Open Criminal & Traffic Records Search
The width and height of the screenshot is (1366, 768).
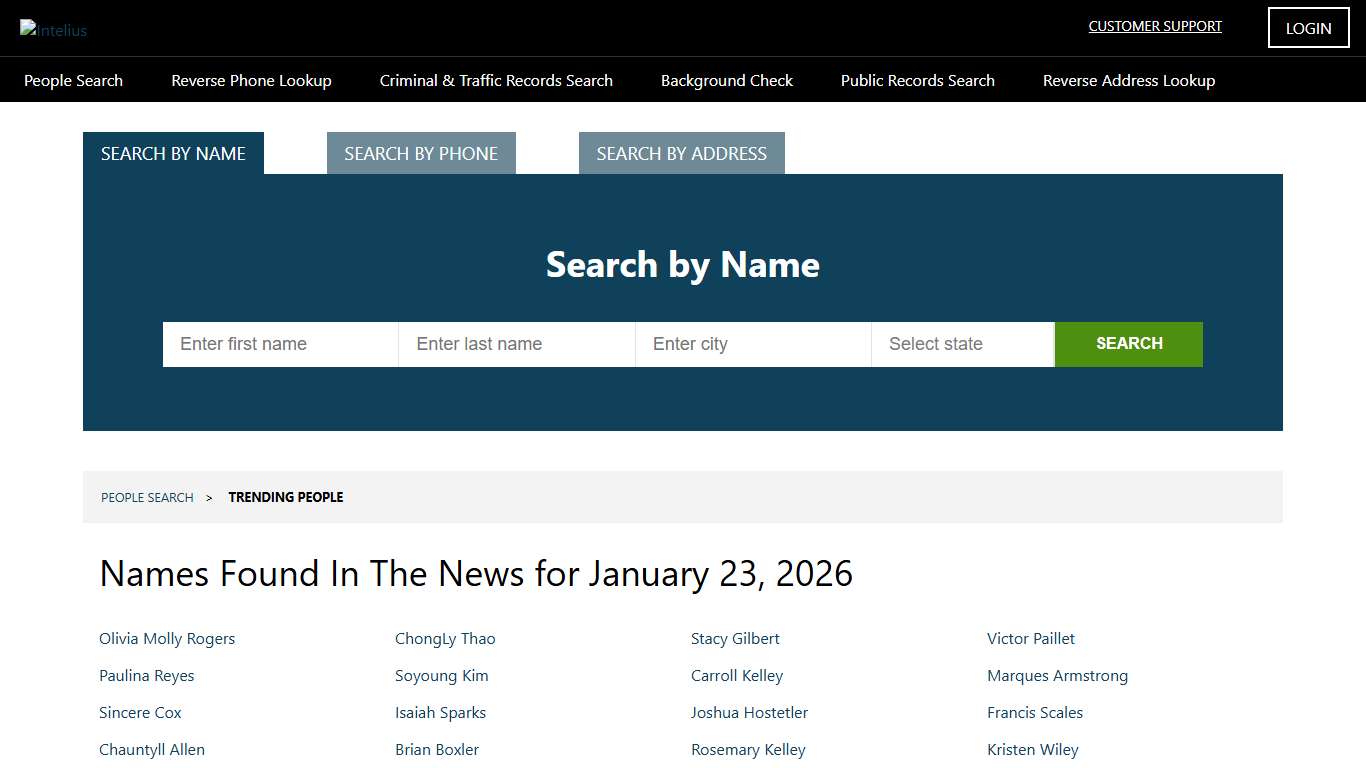[496, 80]
